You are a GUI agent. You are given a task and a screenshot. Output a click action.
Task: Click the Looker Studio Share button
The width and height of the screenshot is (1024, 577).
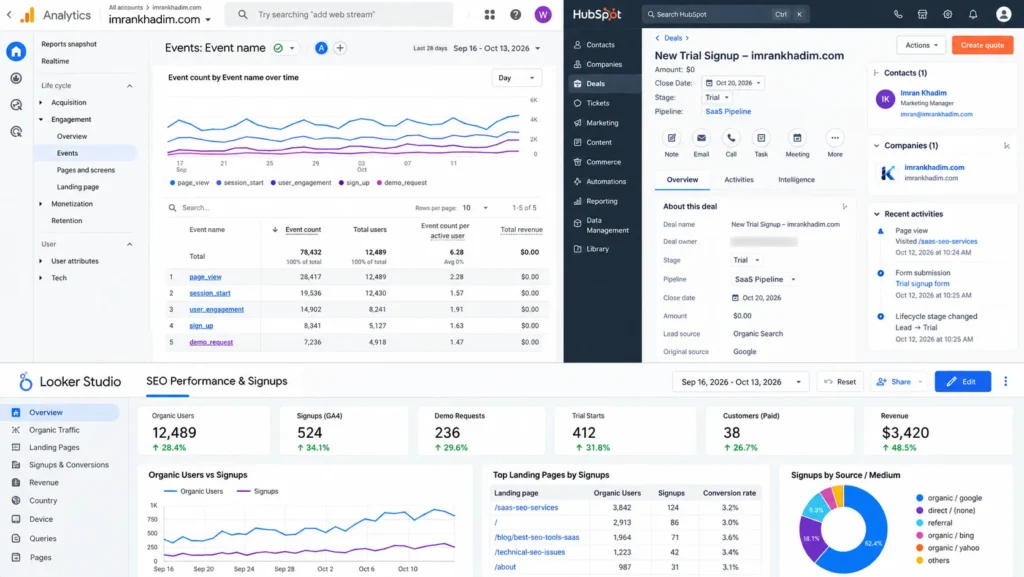(x=900, y=381)
